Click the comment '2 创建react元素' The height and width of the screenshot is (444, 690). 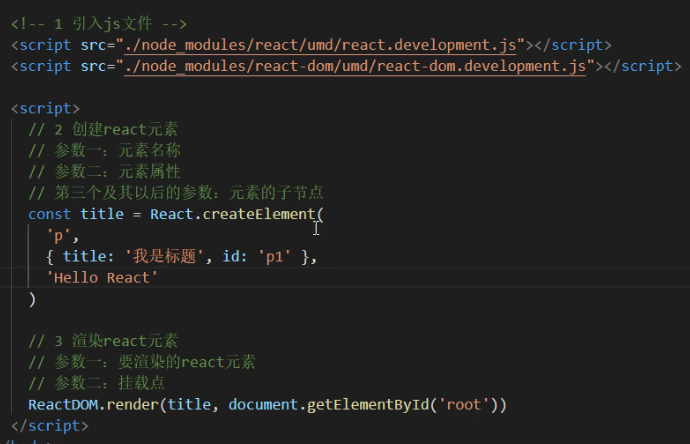point(103,130)
